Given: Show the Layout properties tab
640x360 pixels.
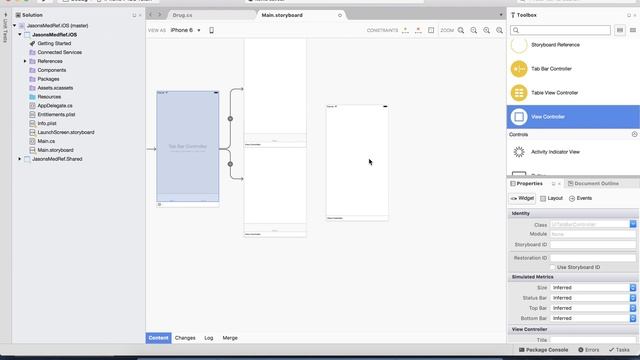Looking at the screenshot, I should [551, 198].
